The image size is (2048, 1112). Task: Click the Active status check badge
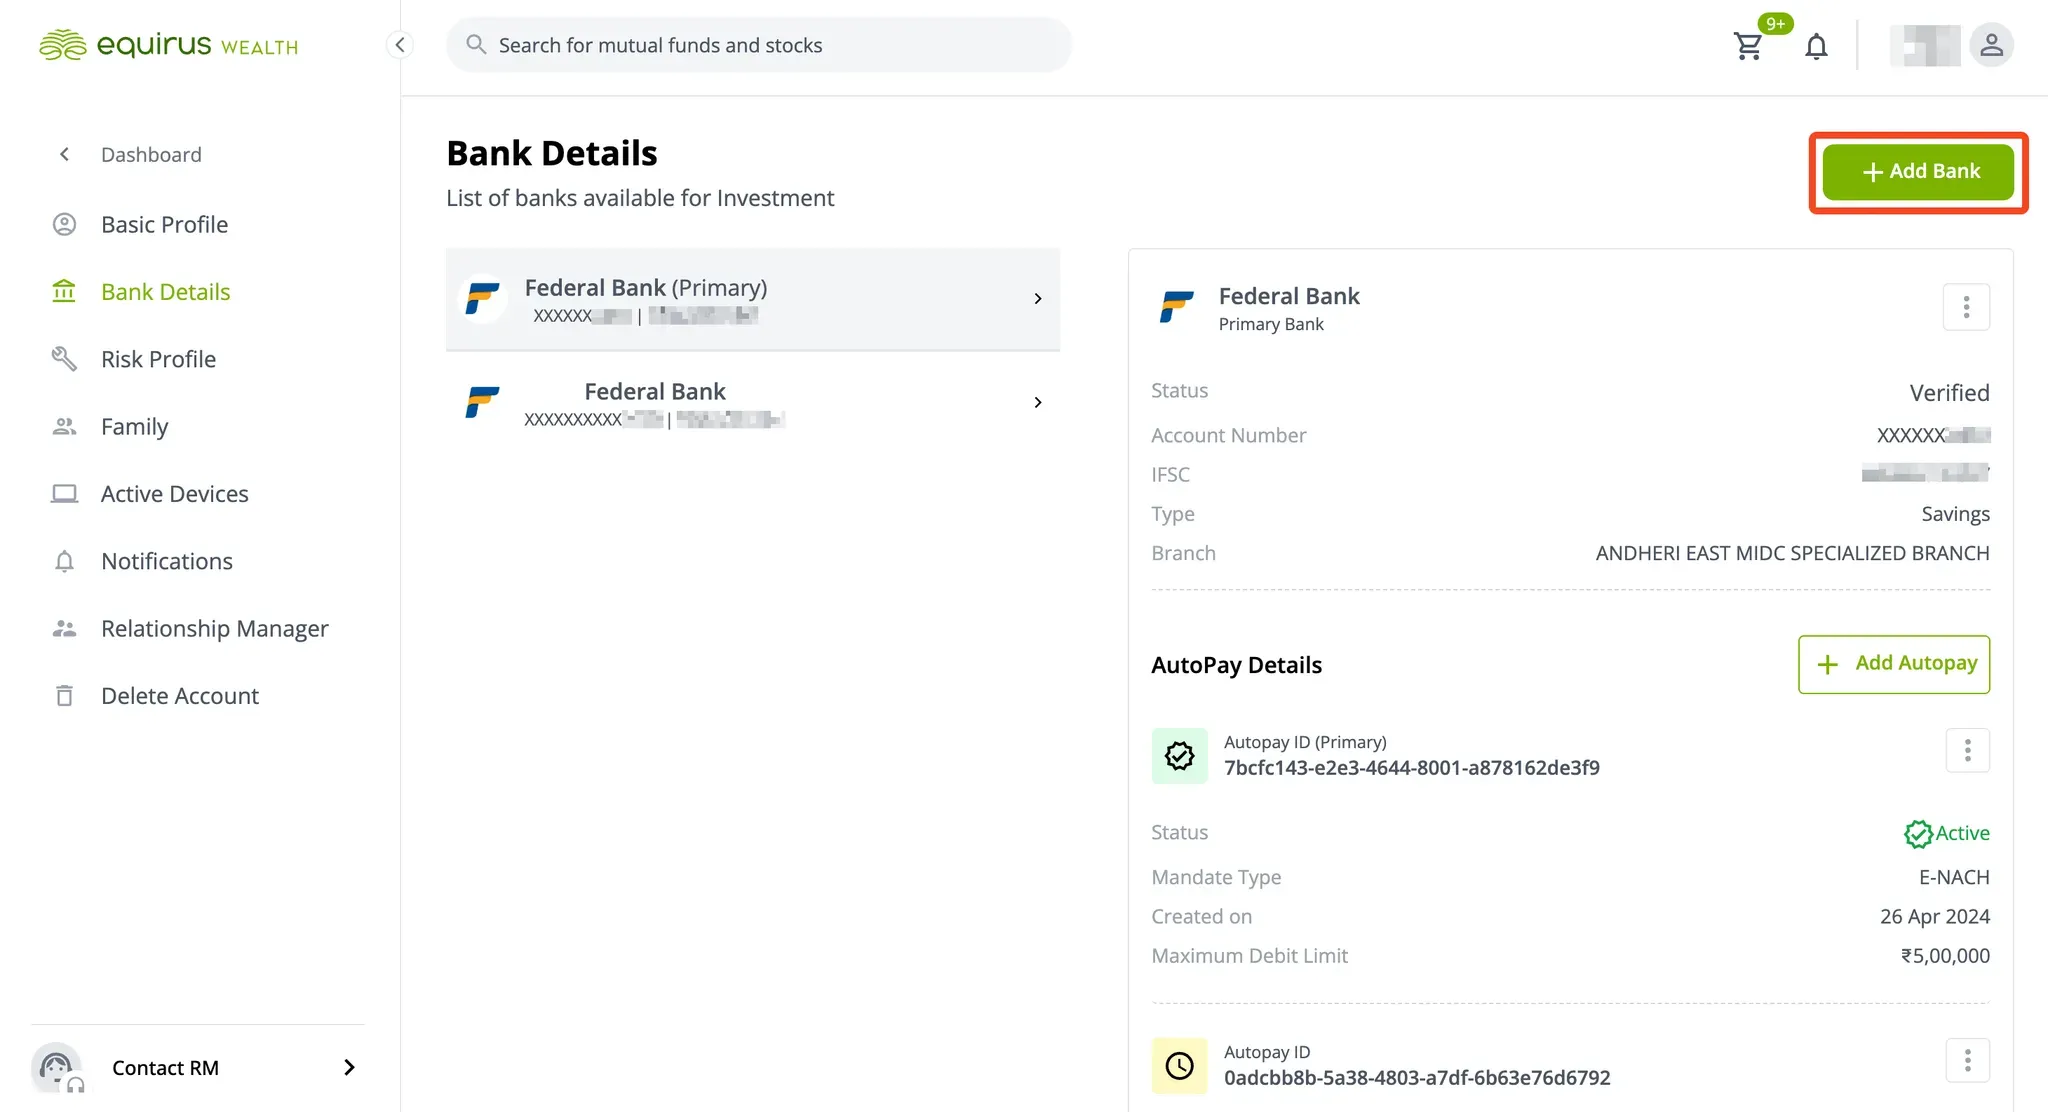pyautogui.click(x=1917, y=833)
